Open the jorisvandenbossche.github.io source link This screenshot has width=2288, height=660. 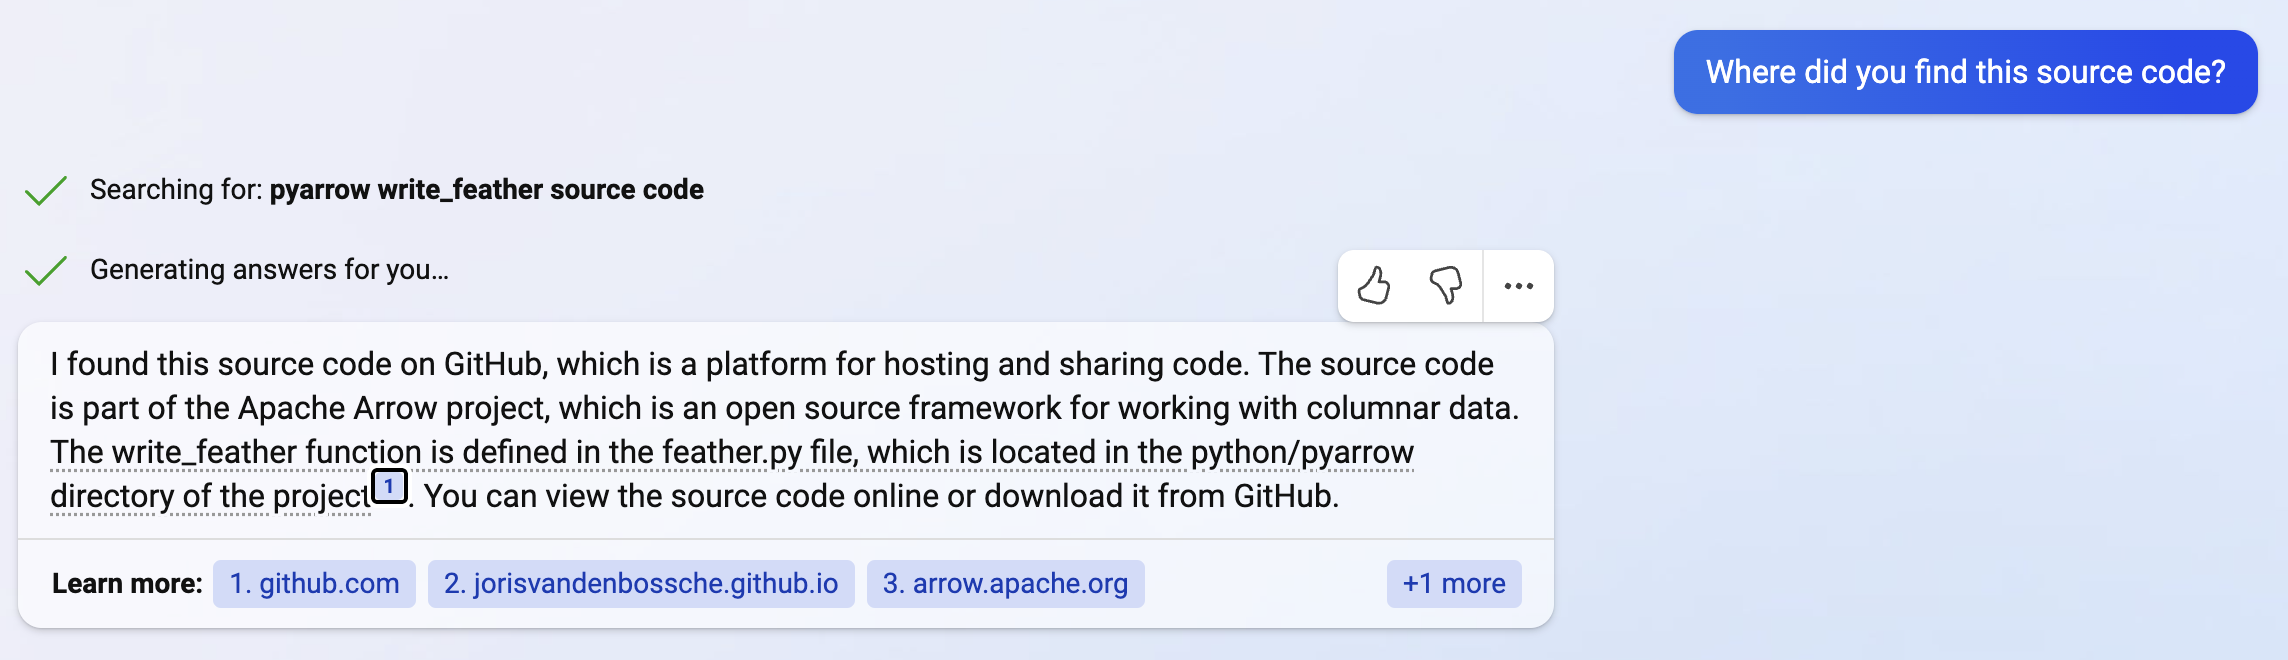click(641, 584)
